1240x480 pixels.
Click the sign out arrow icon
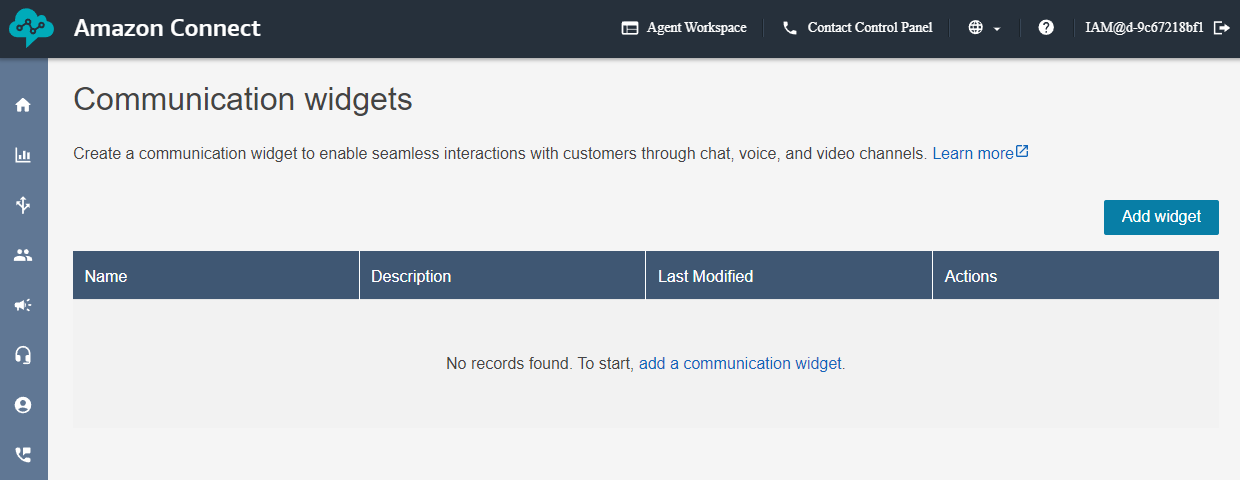click(x=1221, y=28)
